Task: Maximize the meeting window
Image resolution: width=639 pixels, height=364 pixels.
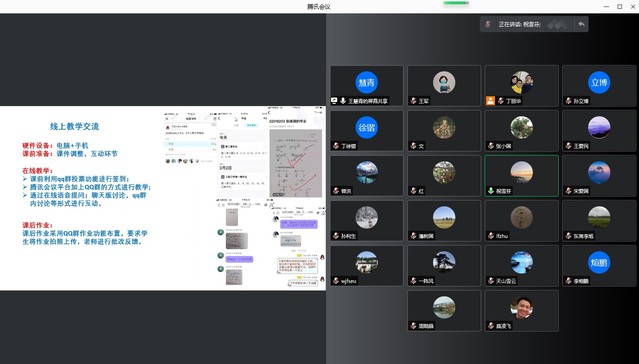Action: [x=619, y=7]
